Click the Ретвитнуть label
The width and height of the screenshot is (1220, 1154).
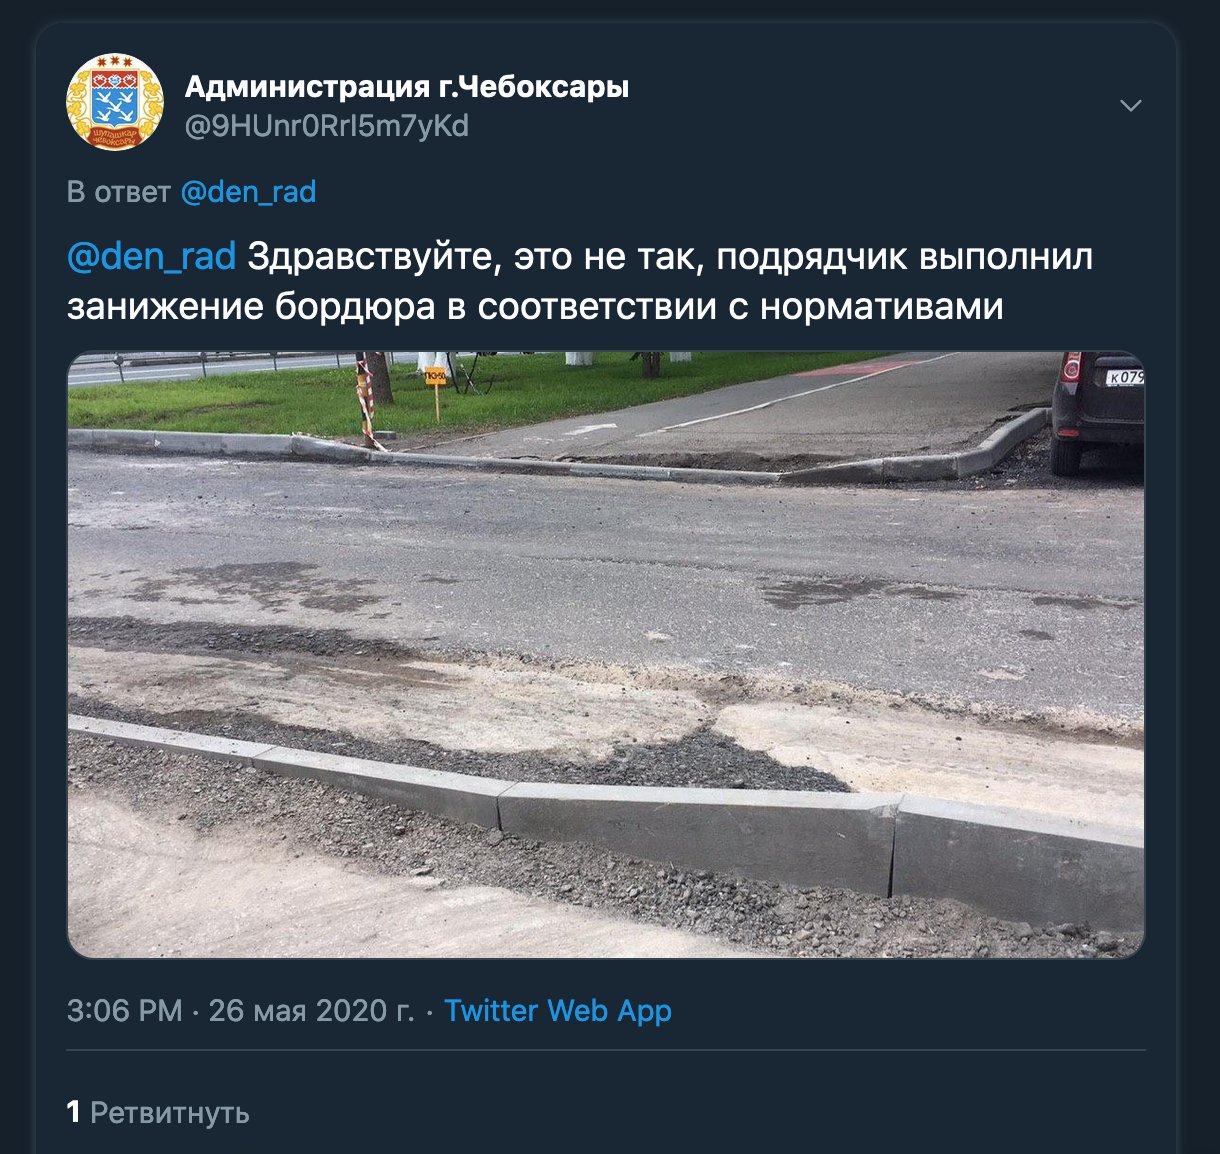pos(170,1113)
